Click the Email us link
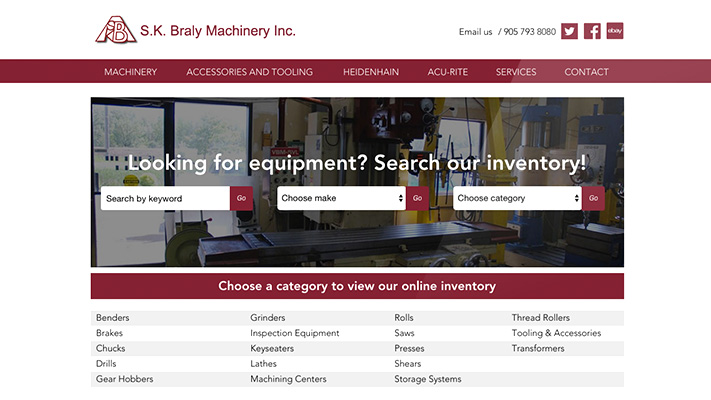 pyautogui.click(x=475, y=32)
